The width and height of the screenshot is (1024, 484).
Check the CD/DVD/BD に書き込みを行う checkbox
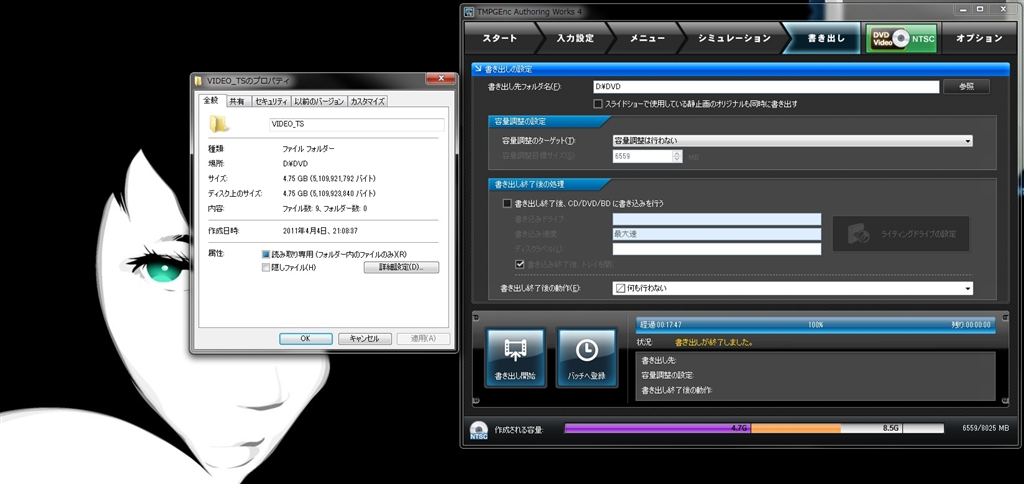[507, 203]
